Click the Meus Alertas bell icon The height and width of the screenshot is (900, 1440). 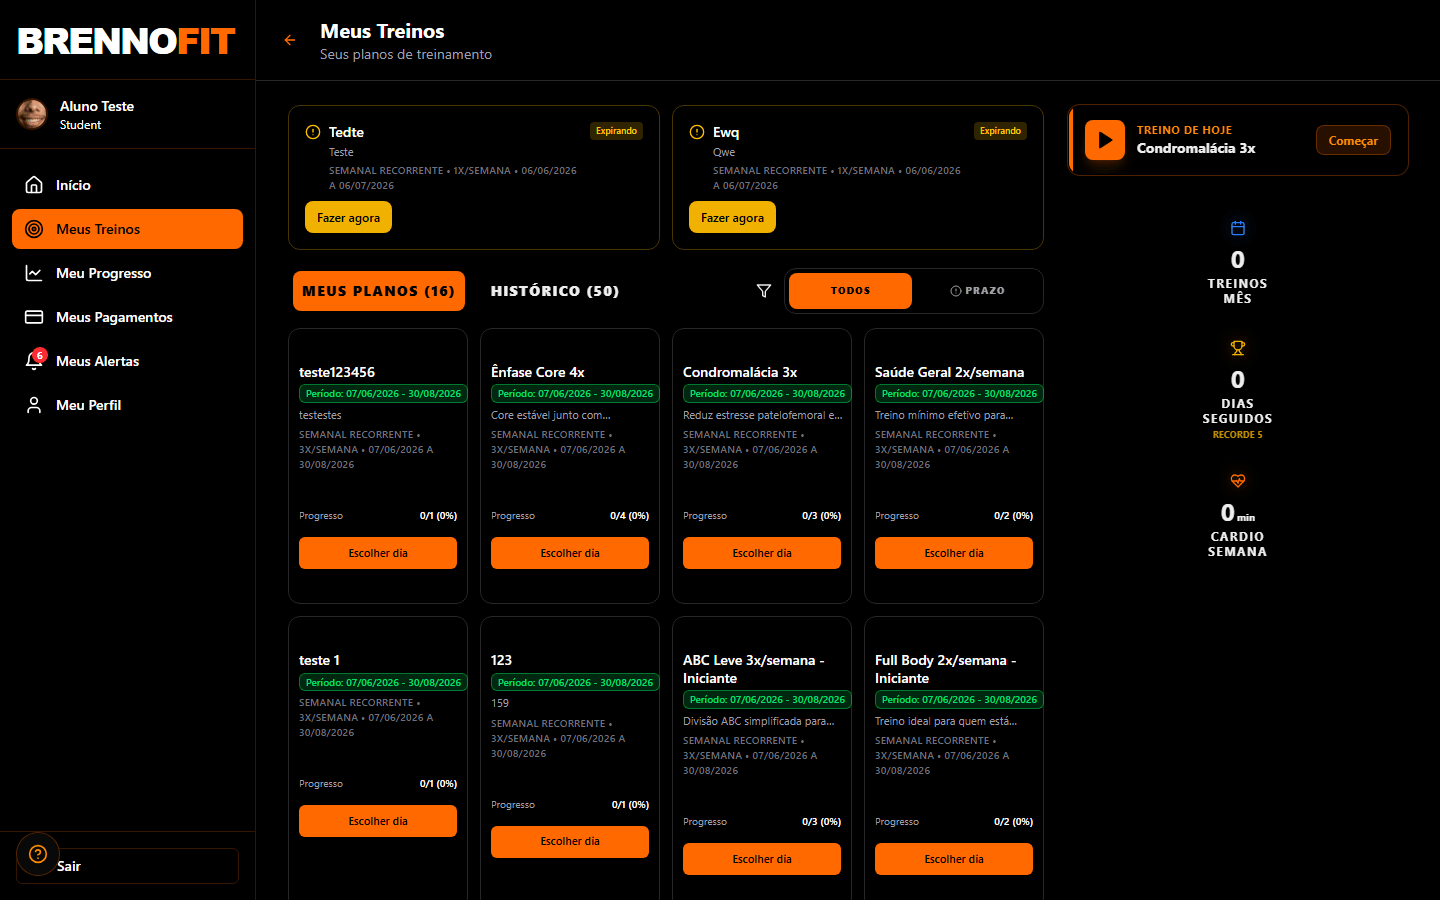click(x=34, y=361)
